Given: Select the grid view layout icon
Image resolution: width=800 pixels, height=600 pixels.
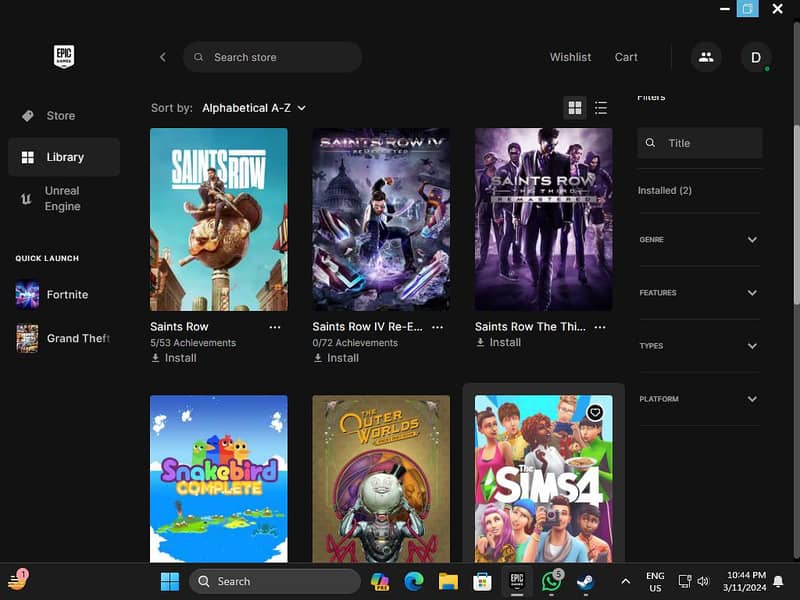Looking at the screenshot, I should [575, 107].
